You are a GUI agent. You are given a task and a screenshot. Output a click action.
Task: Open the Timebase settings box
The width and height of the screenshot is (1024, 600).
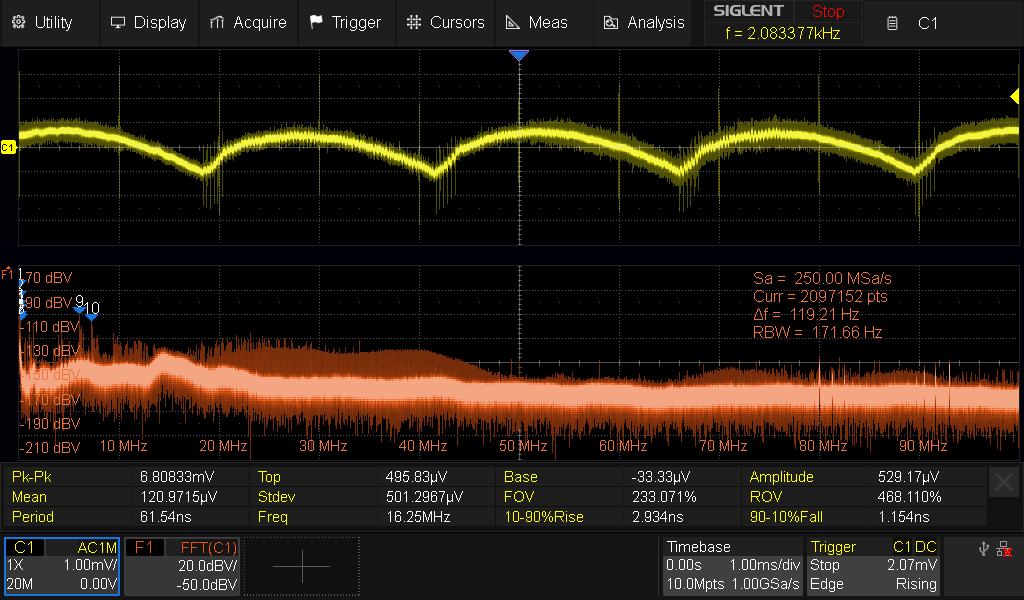(732, 566)
